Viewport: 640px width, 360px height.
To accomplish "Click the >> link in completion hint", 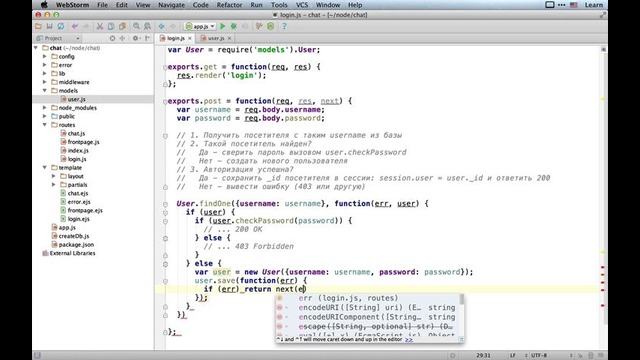I will [409, 340].
